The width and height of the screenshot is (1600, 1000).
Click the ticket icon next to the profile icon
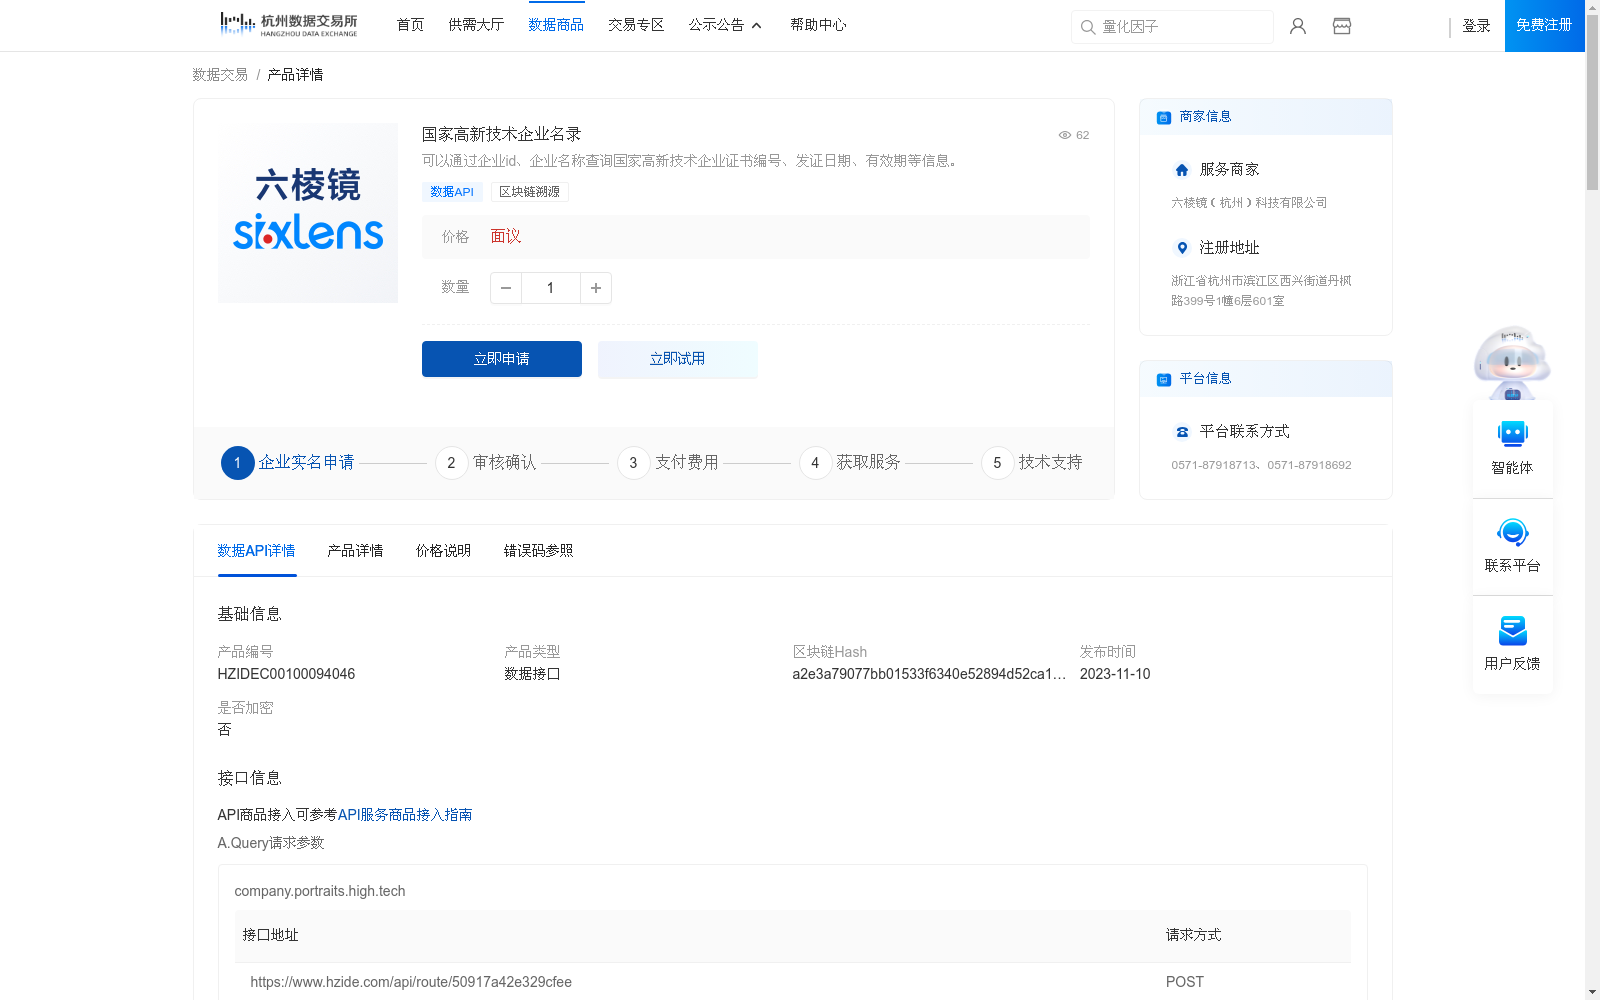(1341, 26)
